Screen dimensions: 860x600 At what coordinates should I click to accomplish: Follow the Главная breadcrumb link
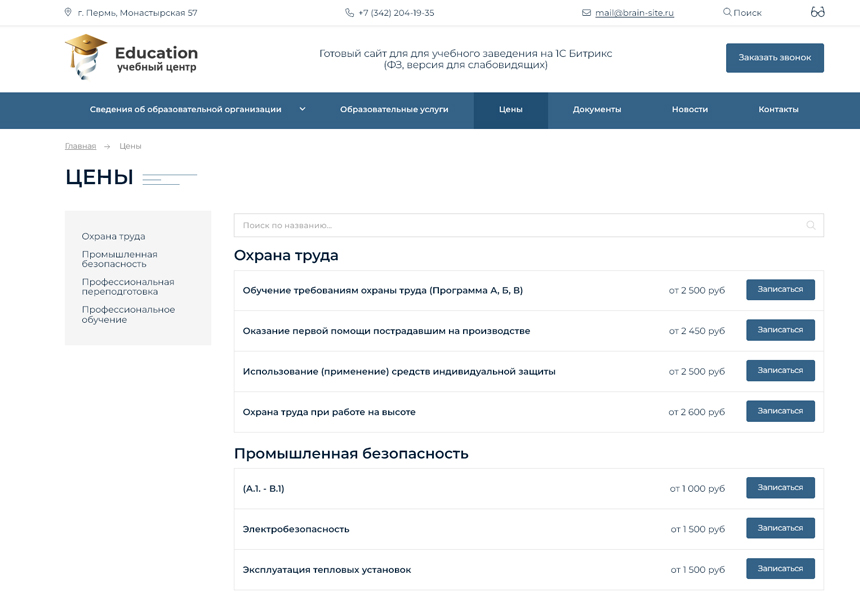click(80, 146)
